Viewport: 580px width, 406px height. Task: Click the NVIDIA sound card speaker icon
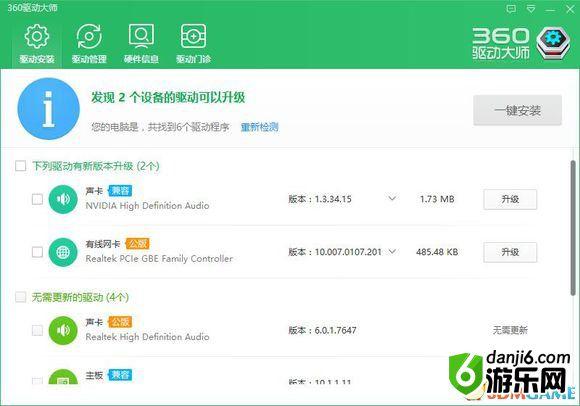coord(63,199)
